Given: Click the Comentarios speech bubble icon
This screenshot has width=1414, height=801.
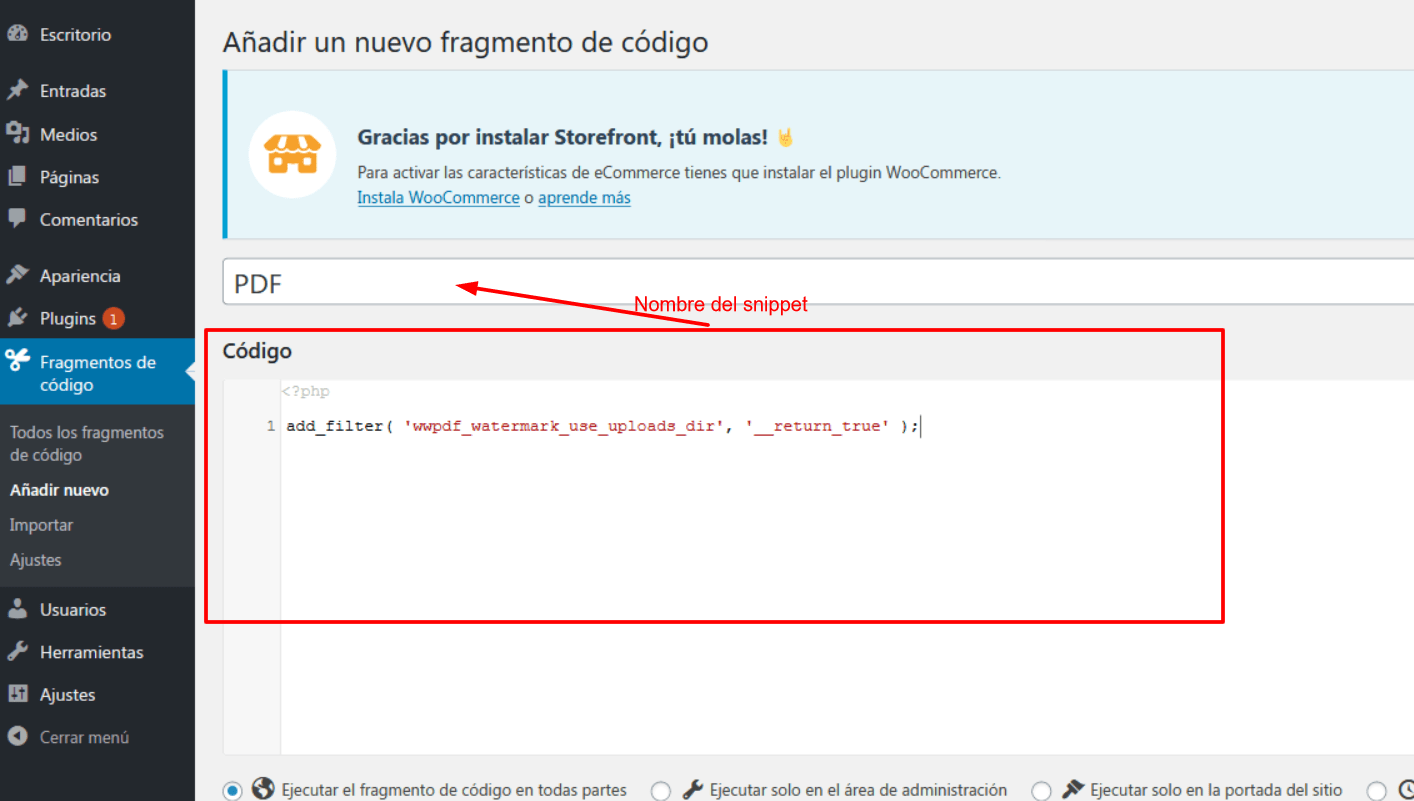Looking at the screenshot, I should 17,219.
